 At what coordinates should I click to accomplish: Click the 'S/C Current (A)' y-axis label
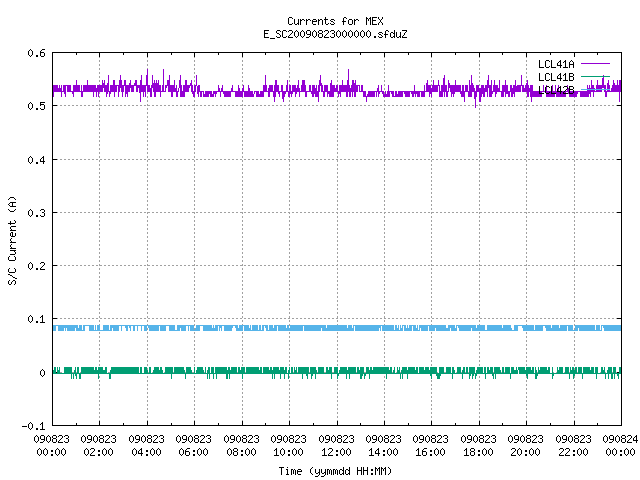point(13,240)
